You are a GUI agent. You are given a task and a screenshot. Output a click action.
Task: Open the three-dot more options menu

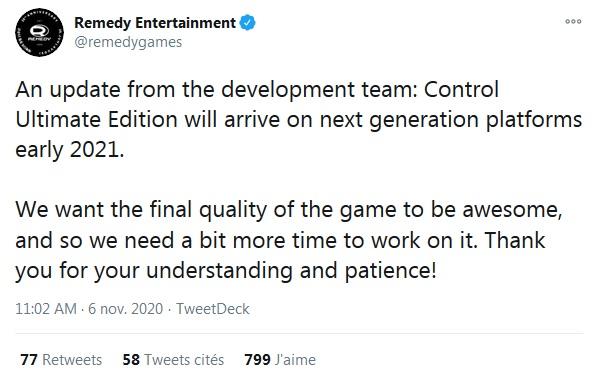pyautogui.click(x=573, y=21)
